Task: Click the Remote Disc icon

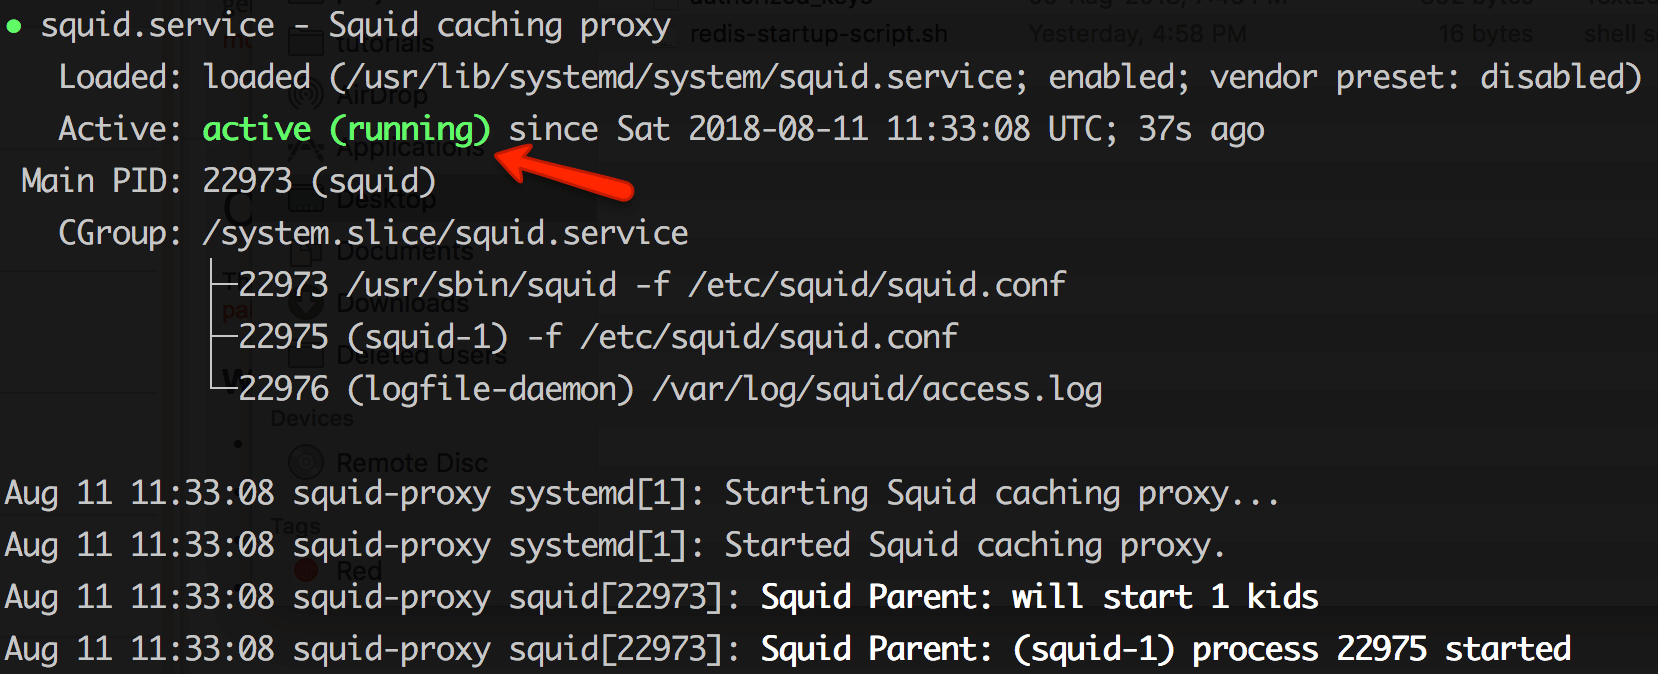Action: point(306,462)
